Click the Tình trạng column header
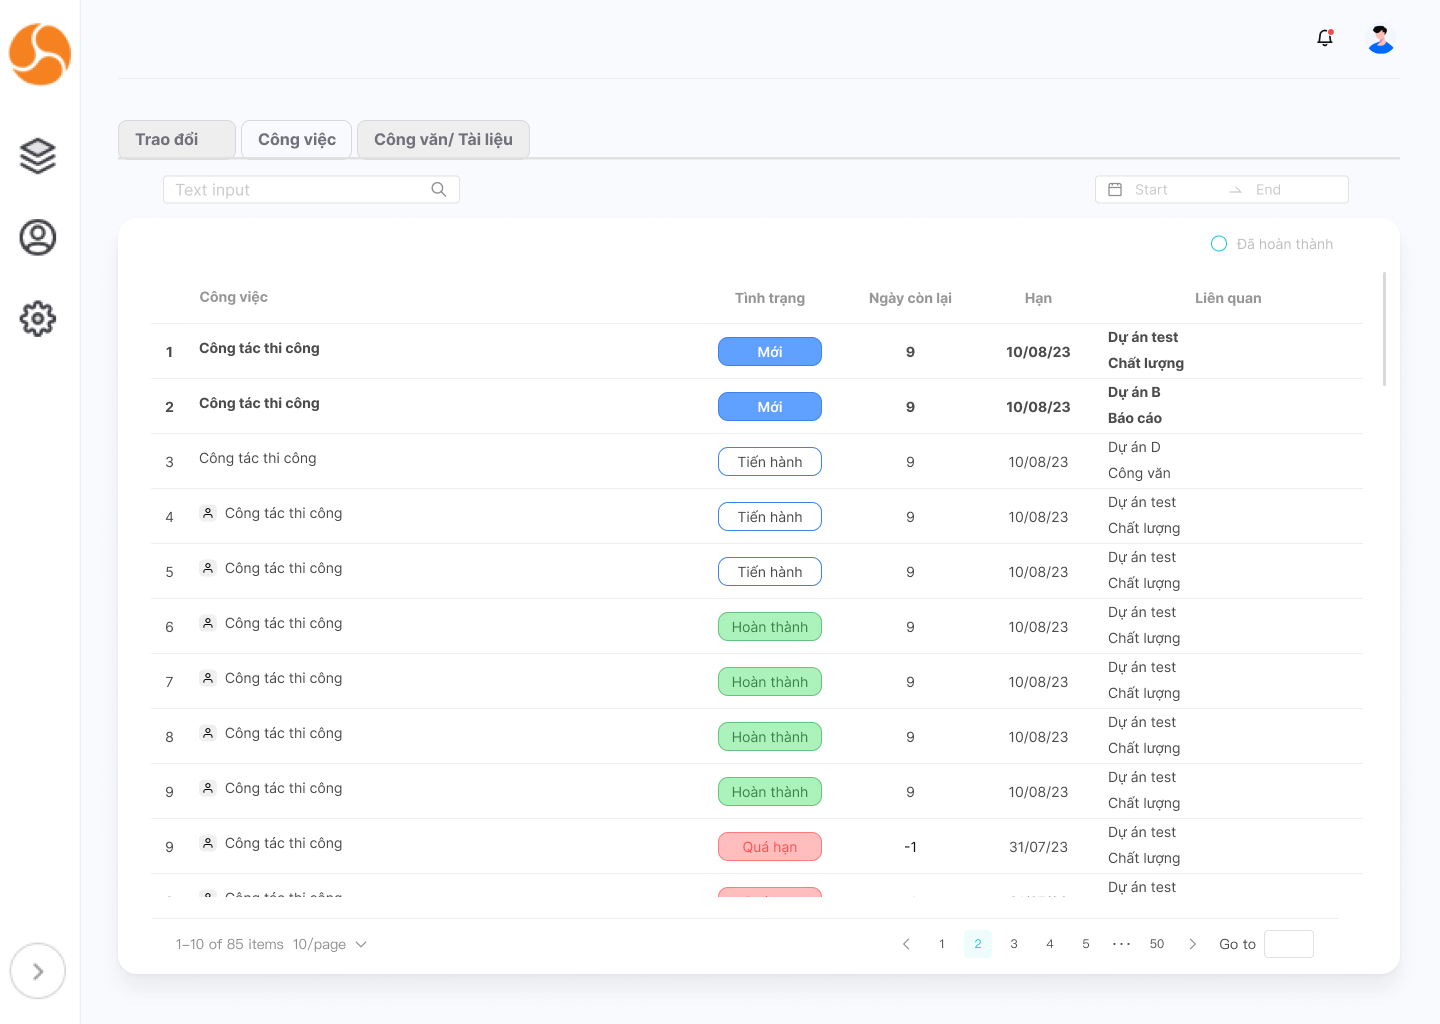Image resolution: width=1440 pixels, height=1024 pixels. click(x=770, y=298)
